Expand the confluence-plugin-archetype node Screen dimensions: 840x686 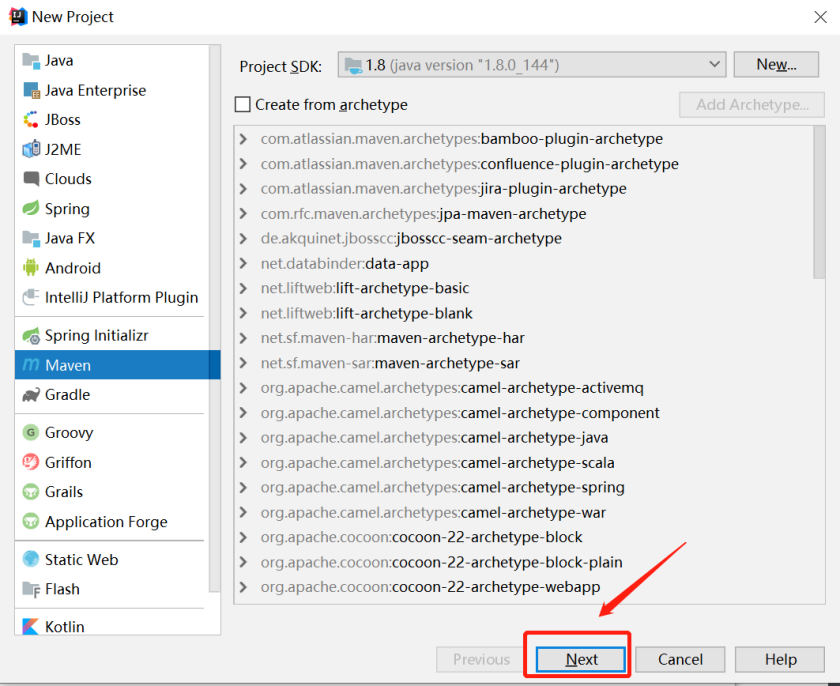(x=243, y=163)
